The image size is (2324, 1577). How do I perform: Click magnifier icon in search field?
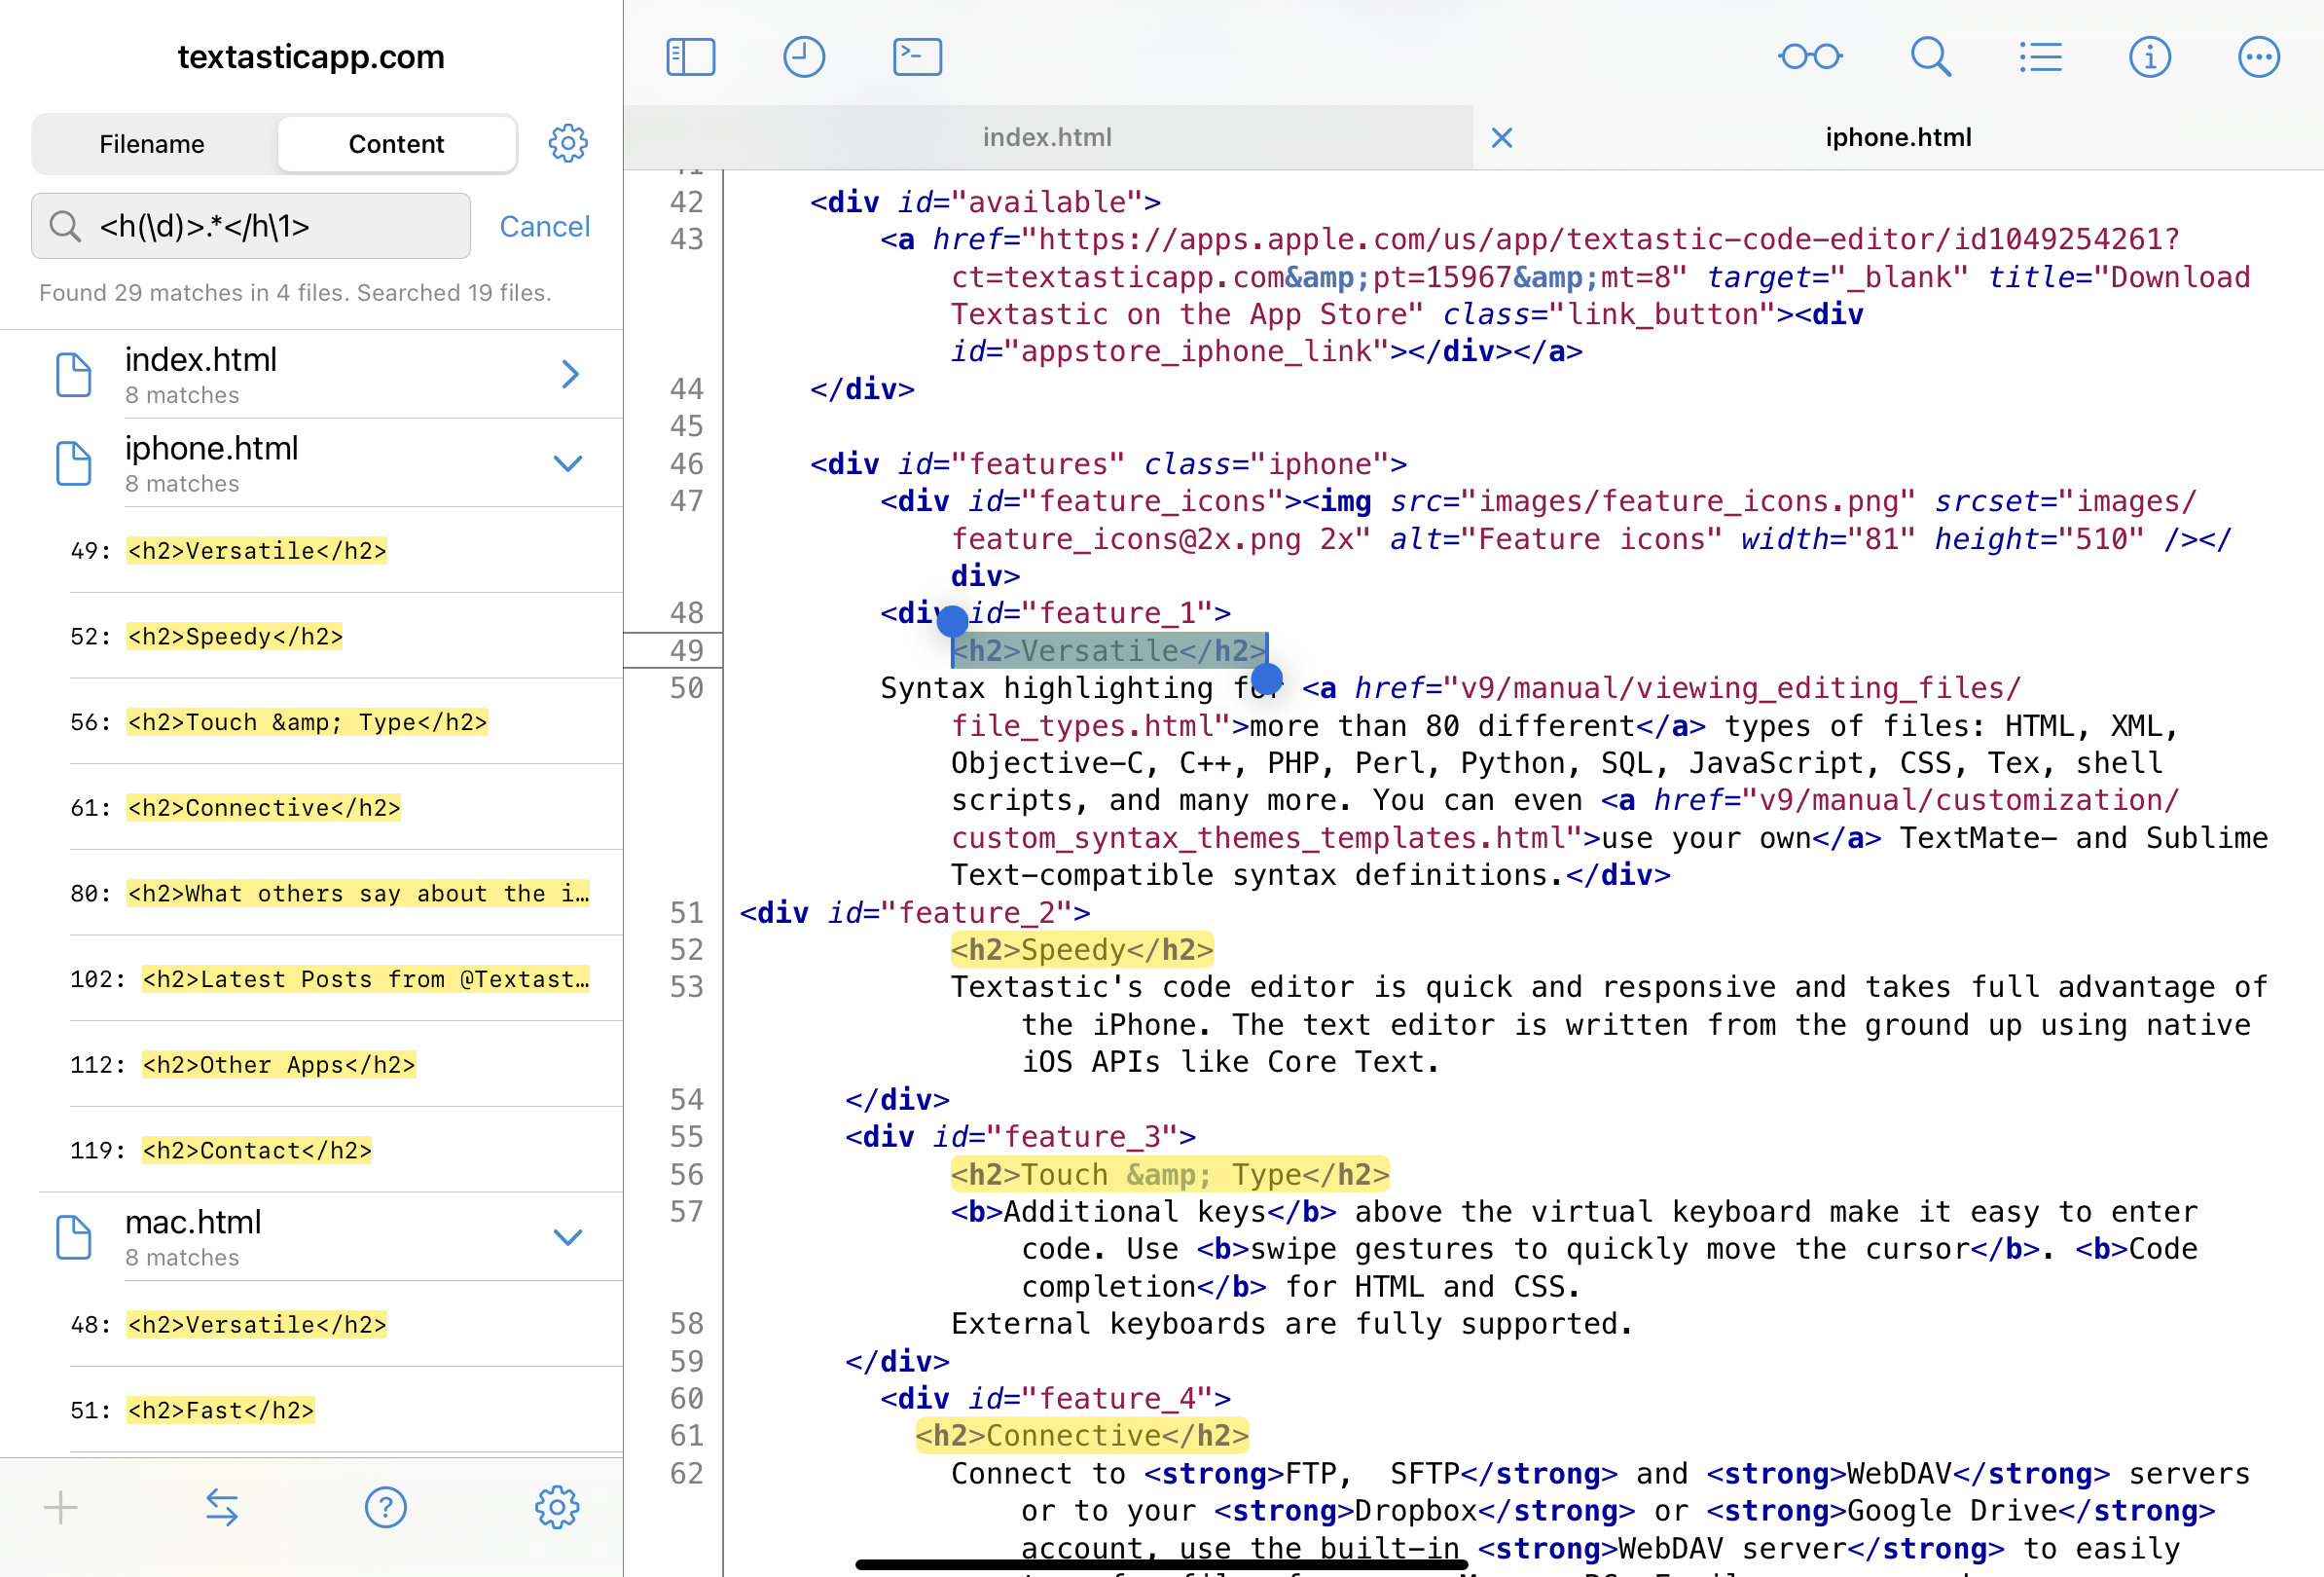(x=65, y=226)
